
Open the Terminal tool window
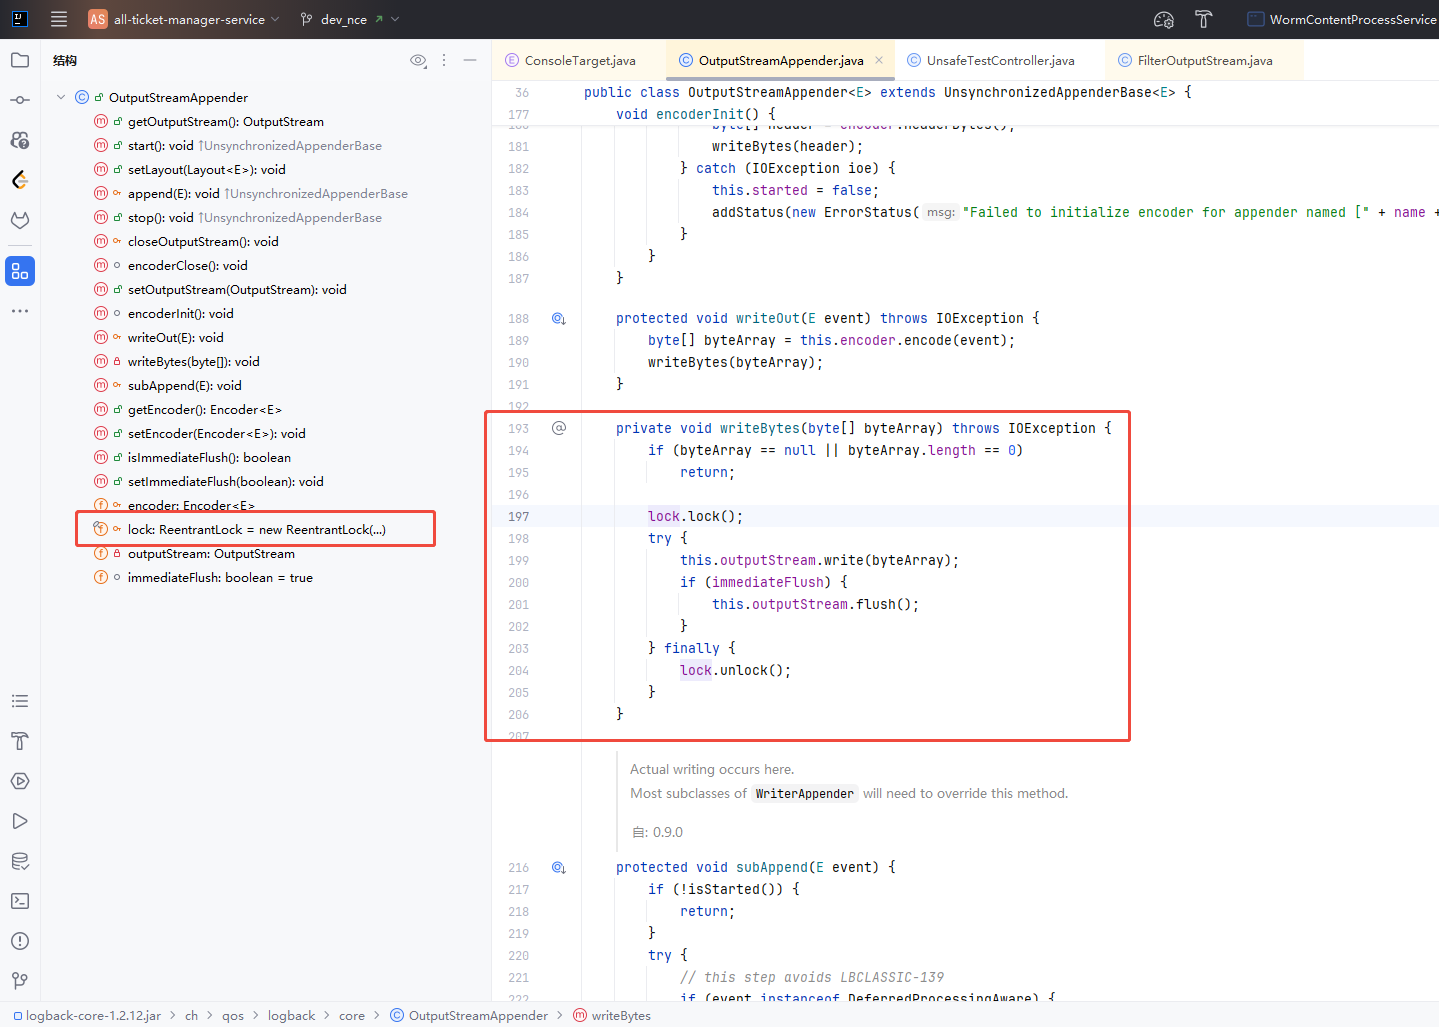pos(20,901)
